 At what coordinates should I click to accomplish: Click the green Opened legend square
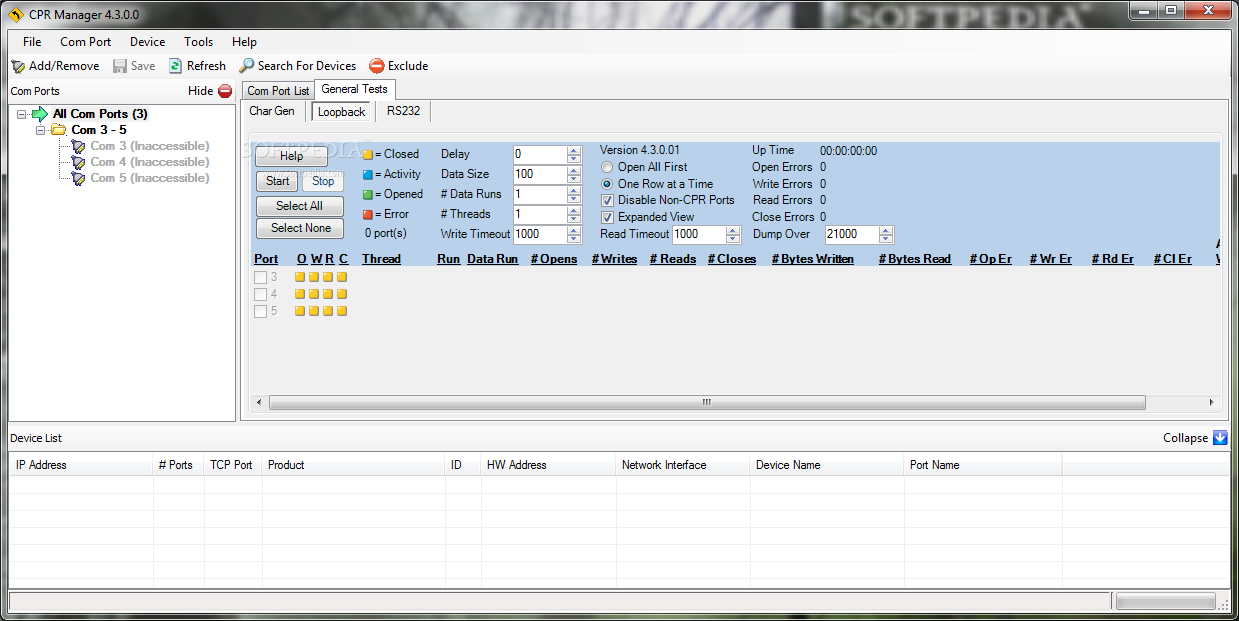tap(368, 195)
